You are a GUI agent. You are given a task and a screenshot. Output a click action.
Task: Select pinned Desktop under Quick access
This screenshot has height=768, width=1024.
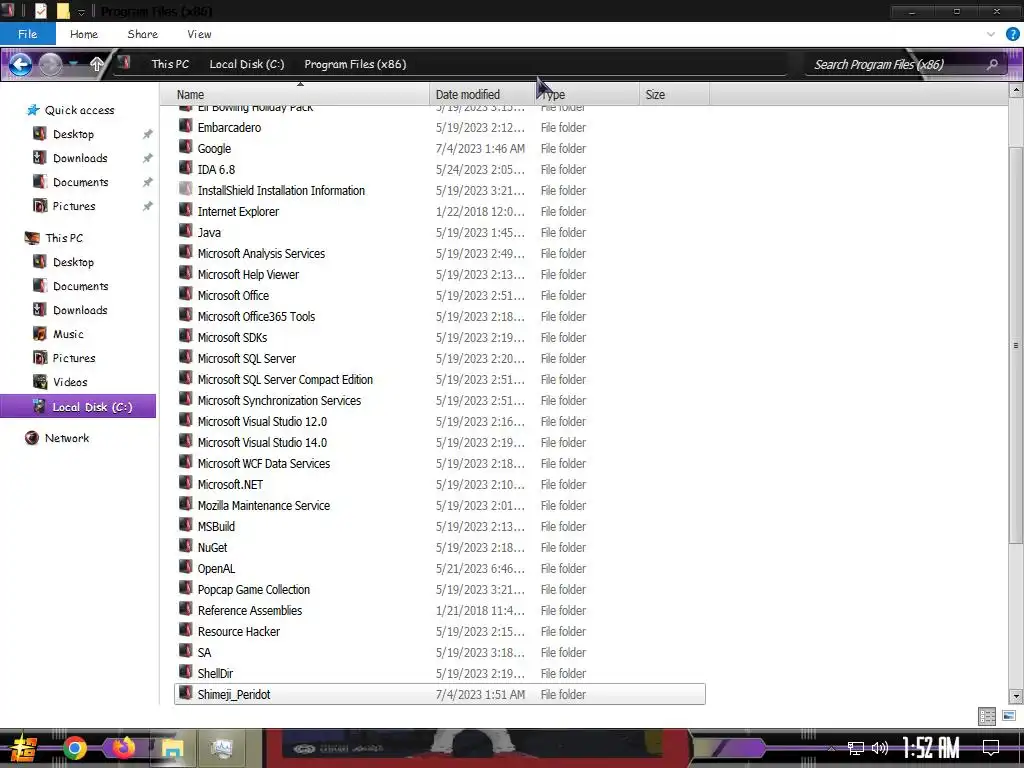pos(72,134)
